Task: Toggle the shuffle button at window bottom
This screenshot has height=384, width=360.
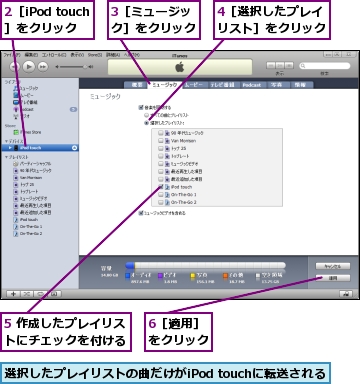Action: [27, 294]
